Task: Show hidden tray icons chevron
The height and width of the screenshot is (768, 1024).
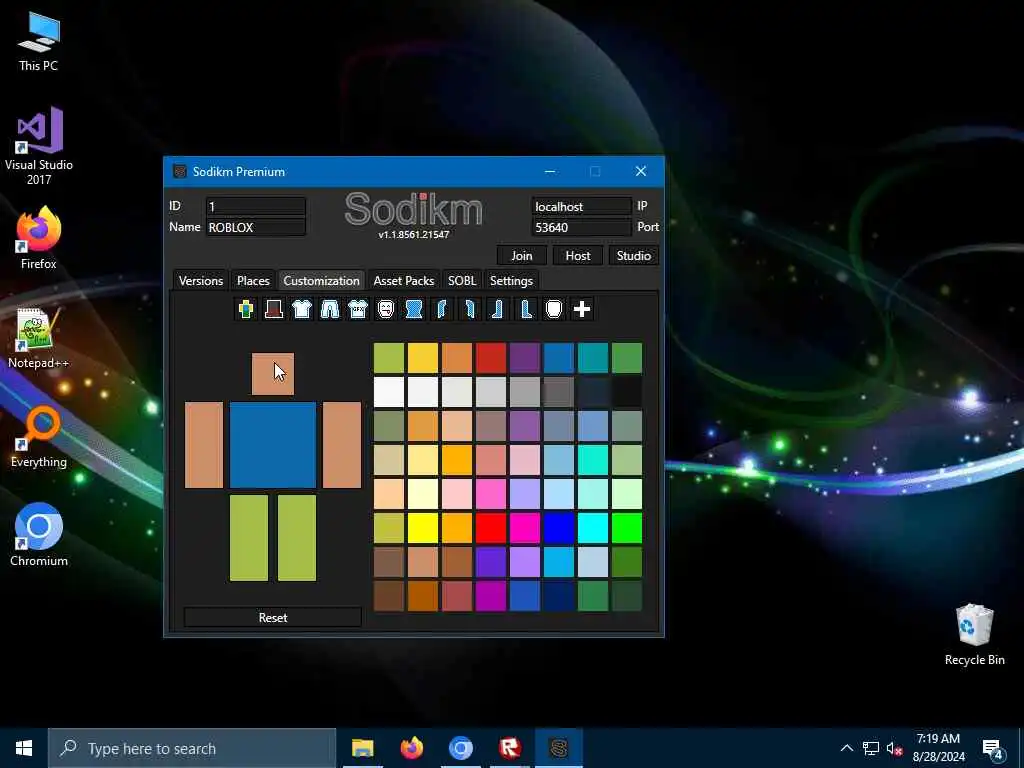Action: (x=846, y=748)
